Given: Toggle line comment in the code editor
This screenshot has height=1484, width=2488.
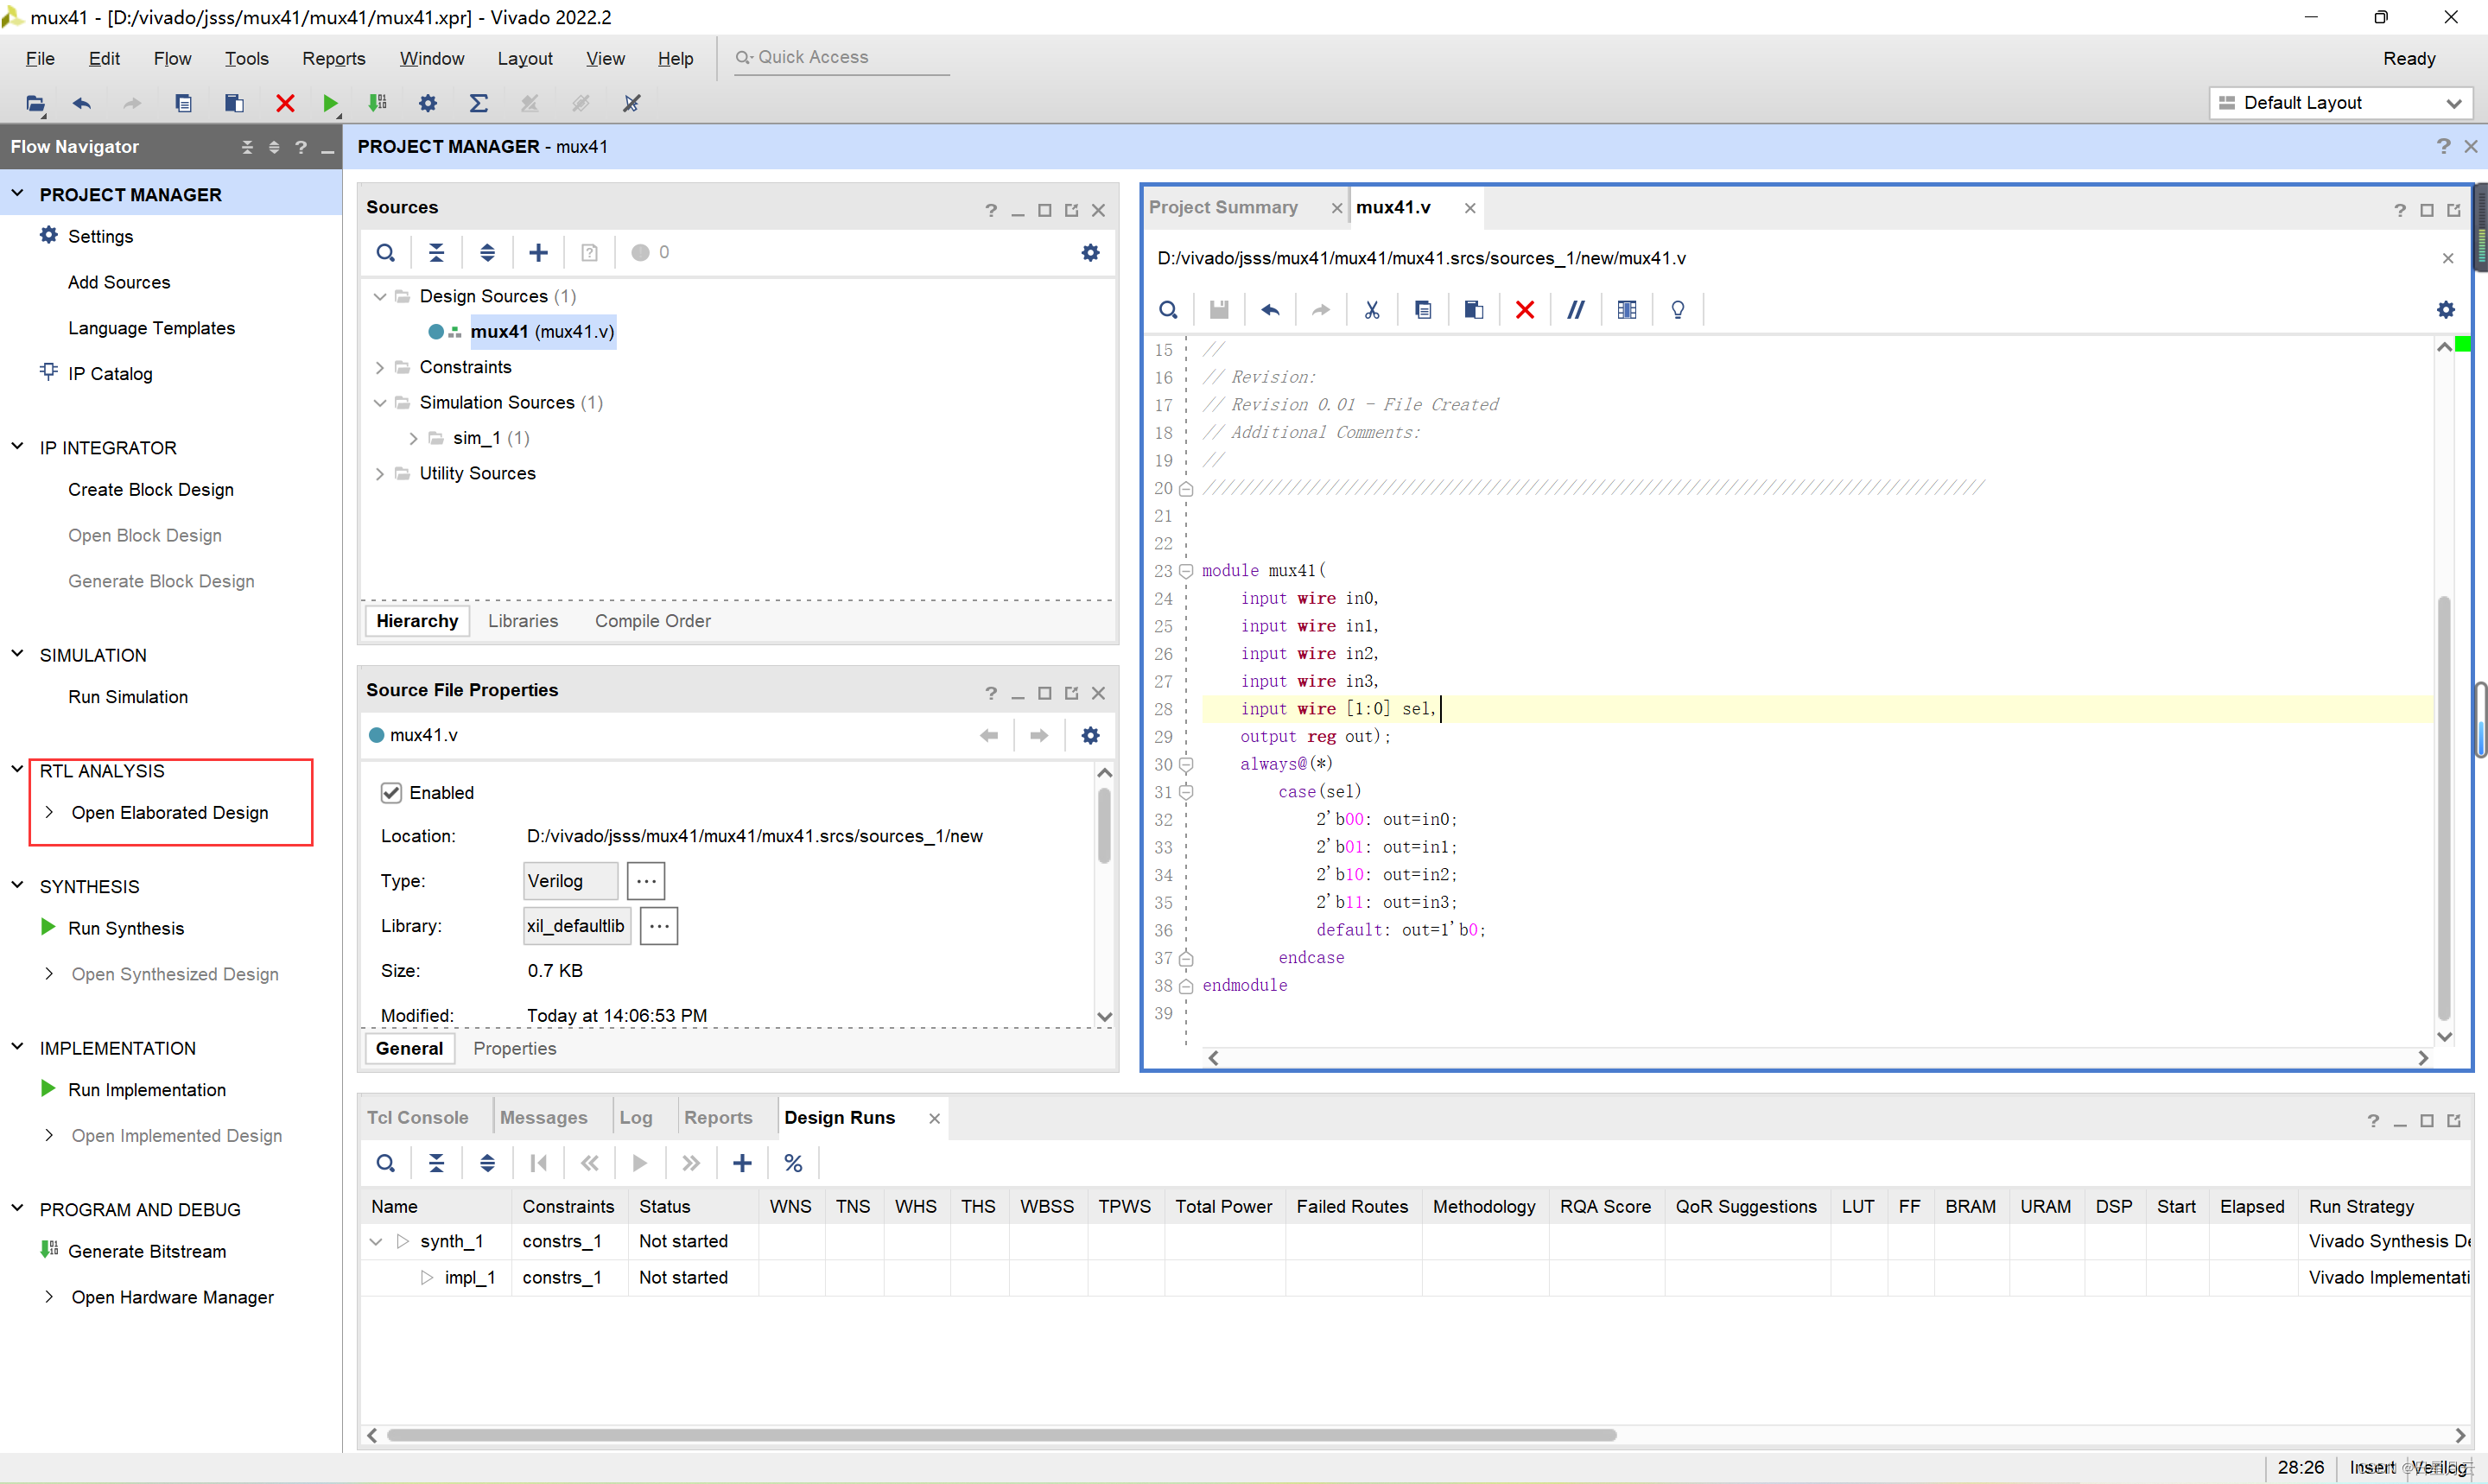Looking at the screenshot, I should [1576, 309].
